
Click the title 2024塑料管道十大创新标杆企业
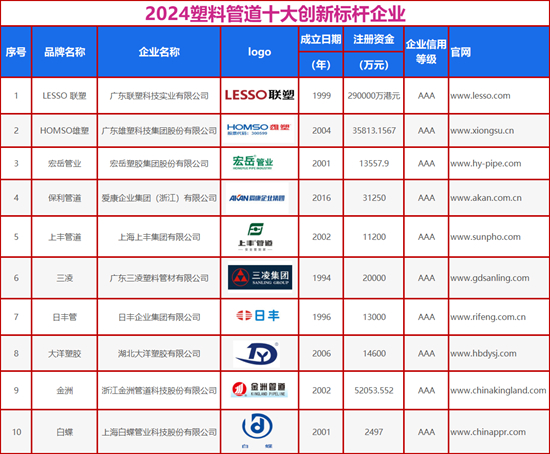(x=275, y=14)
